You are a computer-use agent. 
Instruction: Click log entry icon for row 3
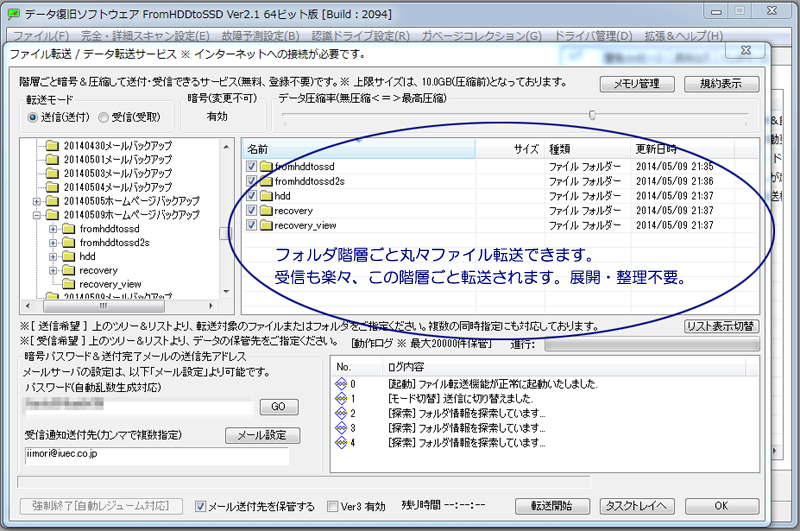[x=341, y=428]
